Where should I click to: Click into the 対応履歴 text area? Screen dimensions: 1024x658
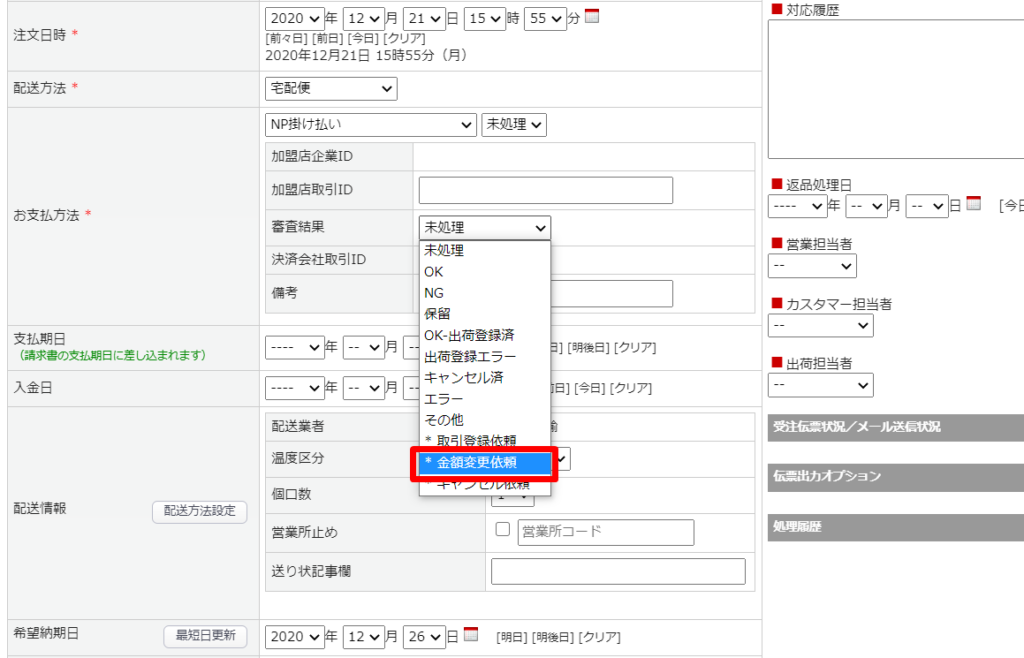click(x=895, y=89)
